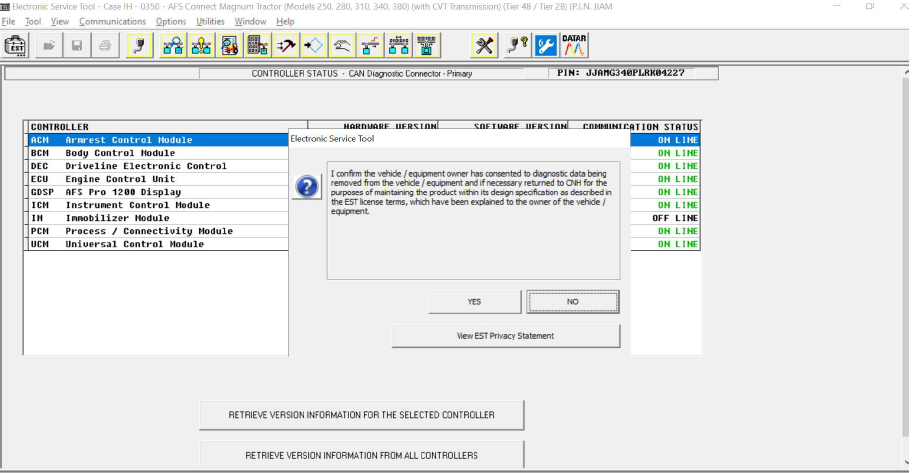
Task: Decline consent by clicking NO
Action: pyautogui.click(x=573, y=302)
